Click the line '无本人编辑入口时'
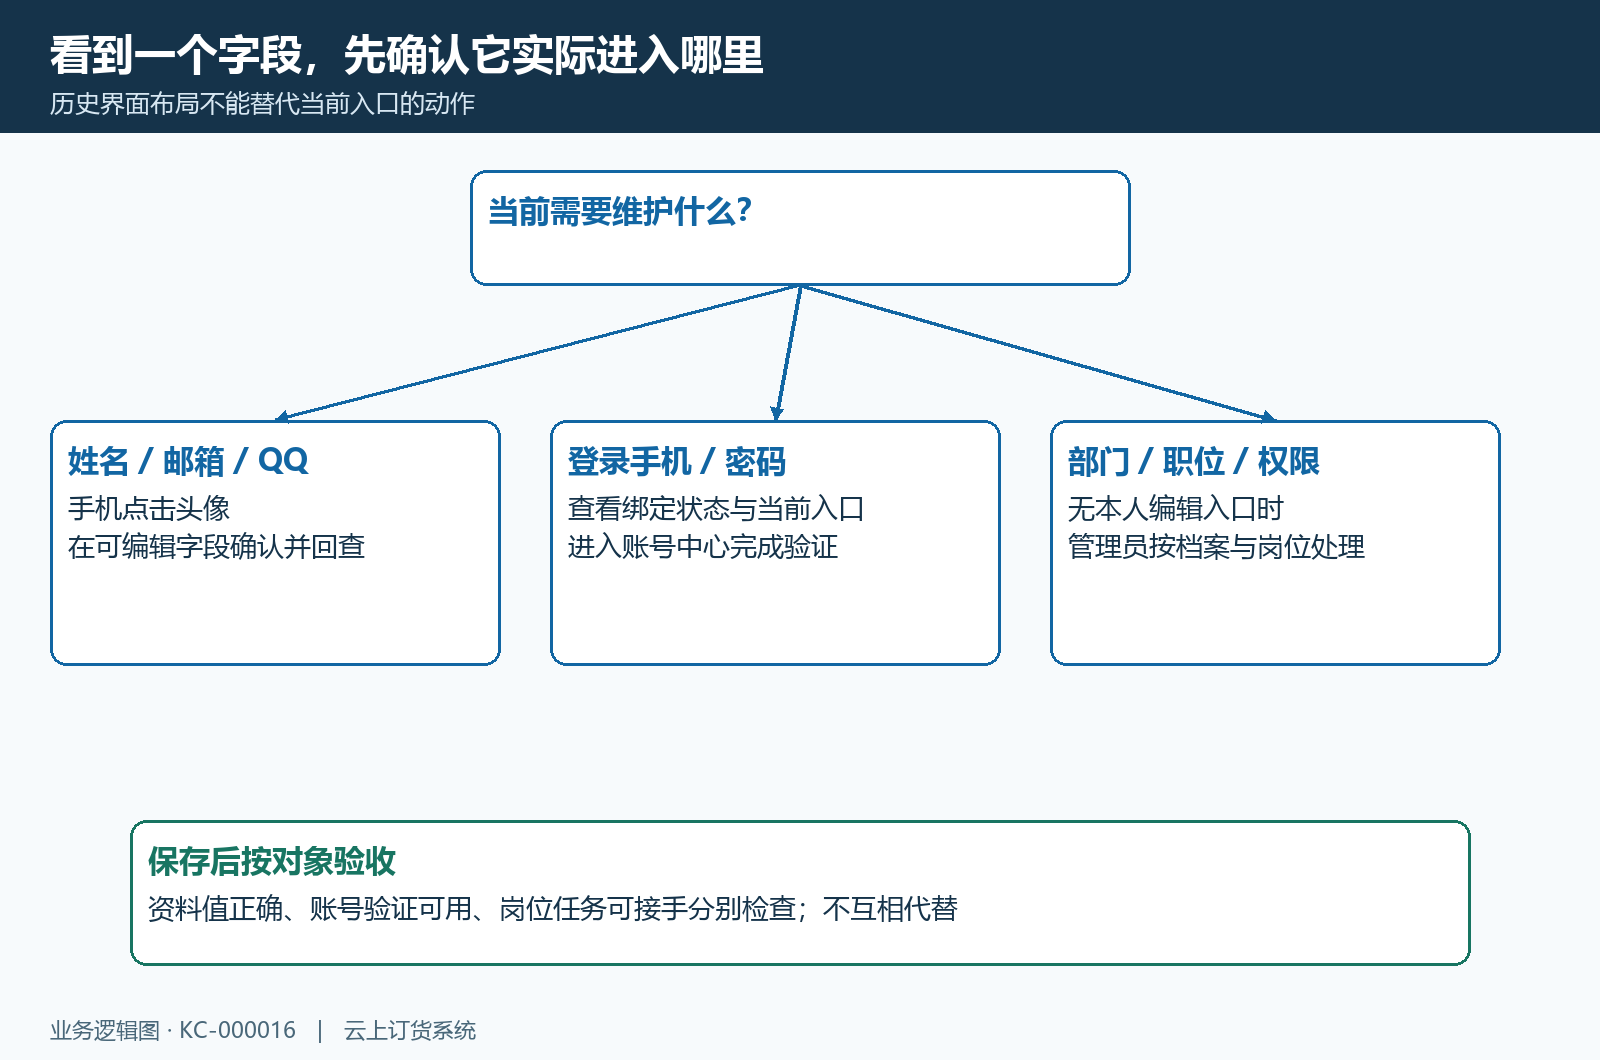 click(1176, 508)
